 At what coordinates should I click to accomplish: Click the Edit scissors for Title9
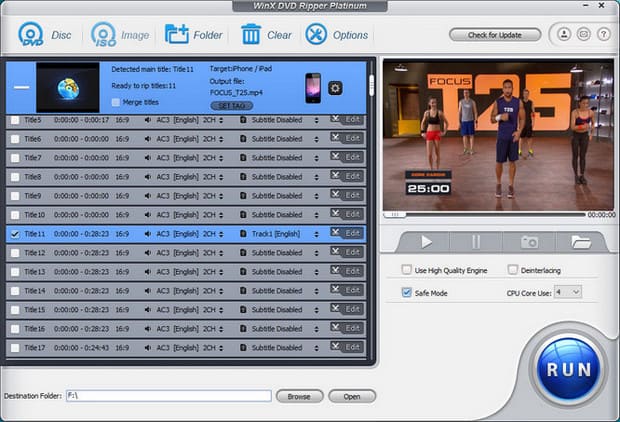[x=347, y=195]
